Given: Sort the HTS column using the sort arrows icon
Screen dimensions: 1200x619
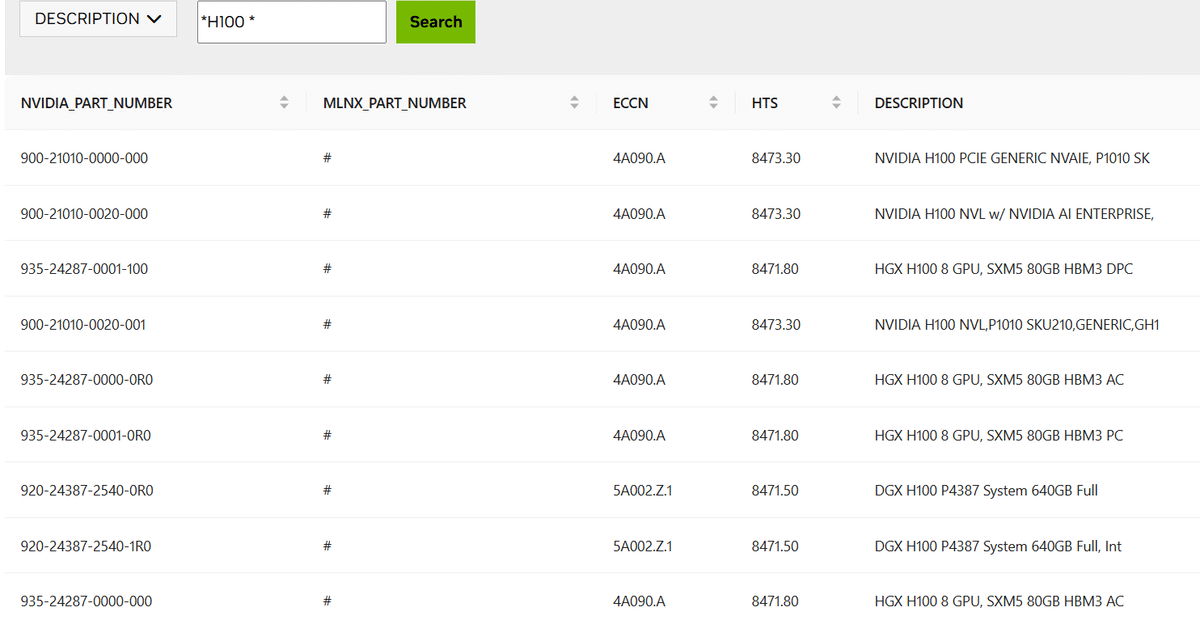Looking at the screenshot, I should [x=837, y=103].
